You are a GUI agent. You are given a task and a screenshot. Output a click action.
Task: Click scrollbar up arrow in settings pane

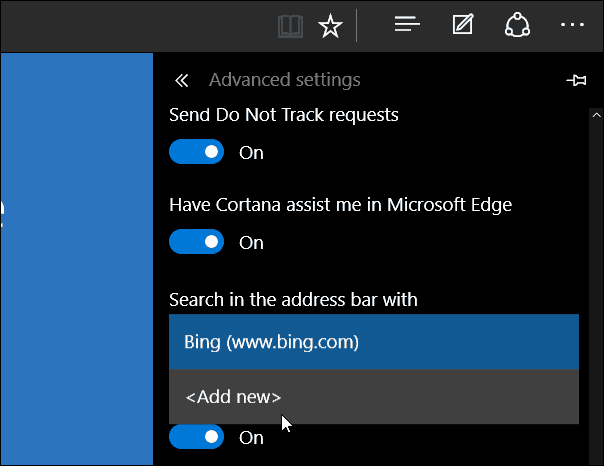[597, 115]
